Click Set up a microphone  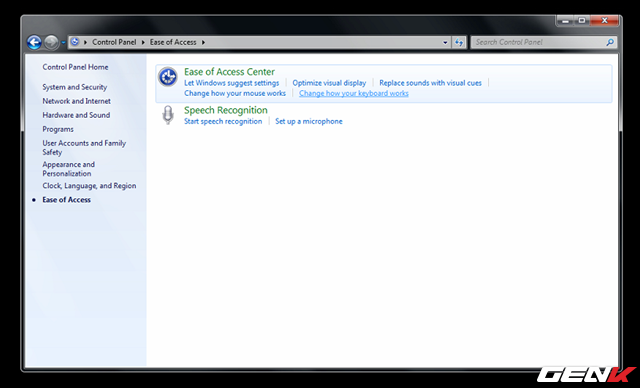309,121
